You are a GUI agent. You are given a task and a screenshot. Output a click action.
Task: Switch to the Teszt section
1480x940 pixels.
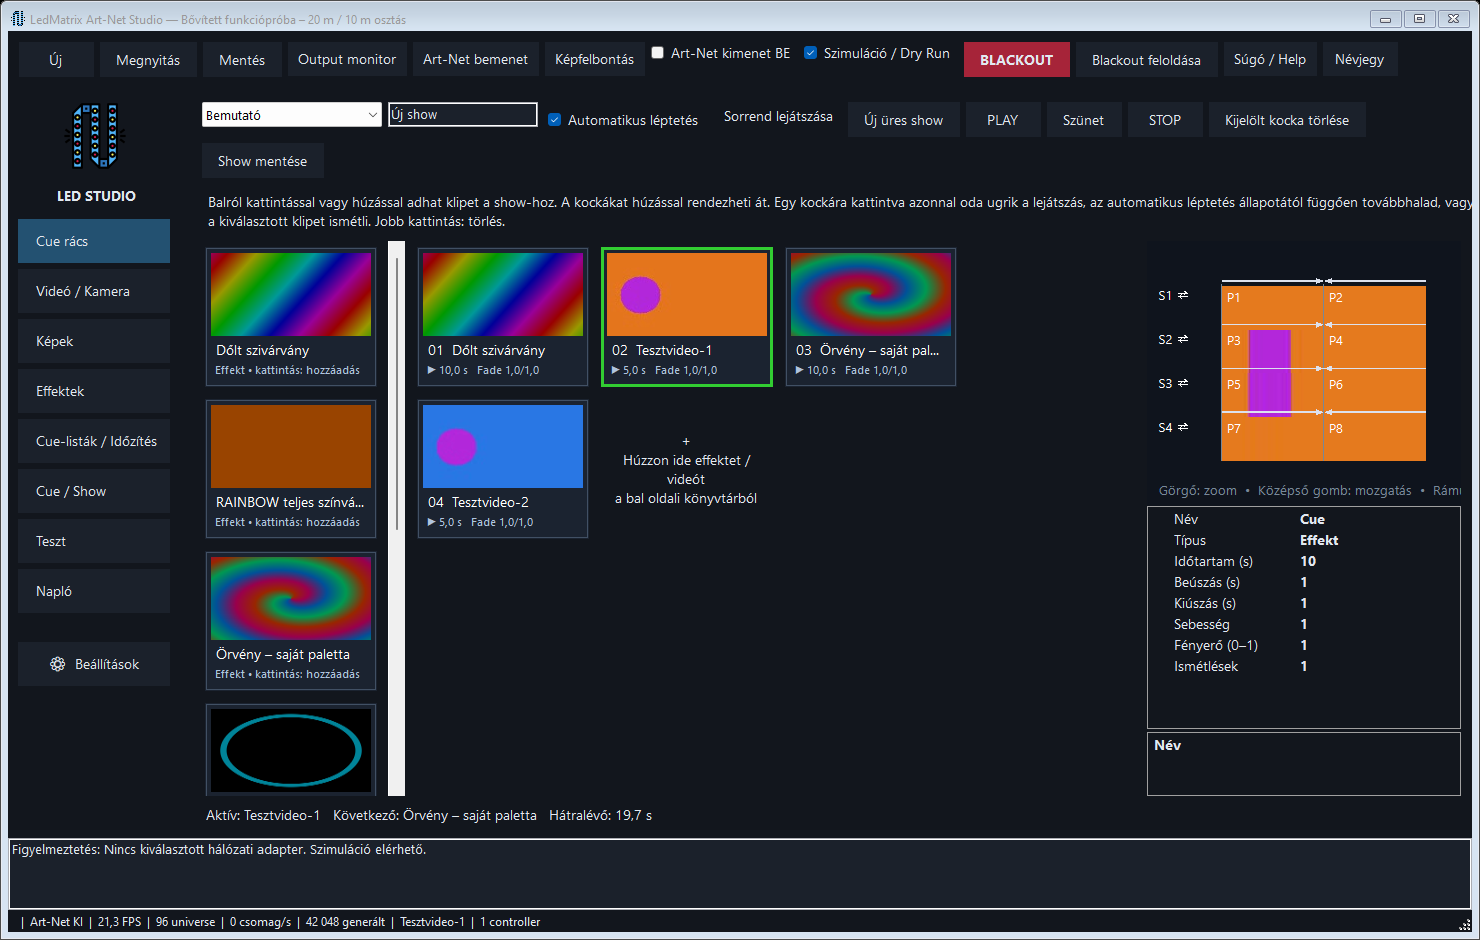[94, 541]
